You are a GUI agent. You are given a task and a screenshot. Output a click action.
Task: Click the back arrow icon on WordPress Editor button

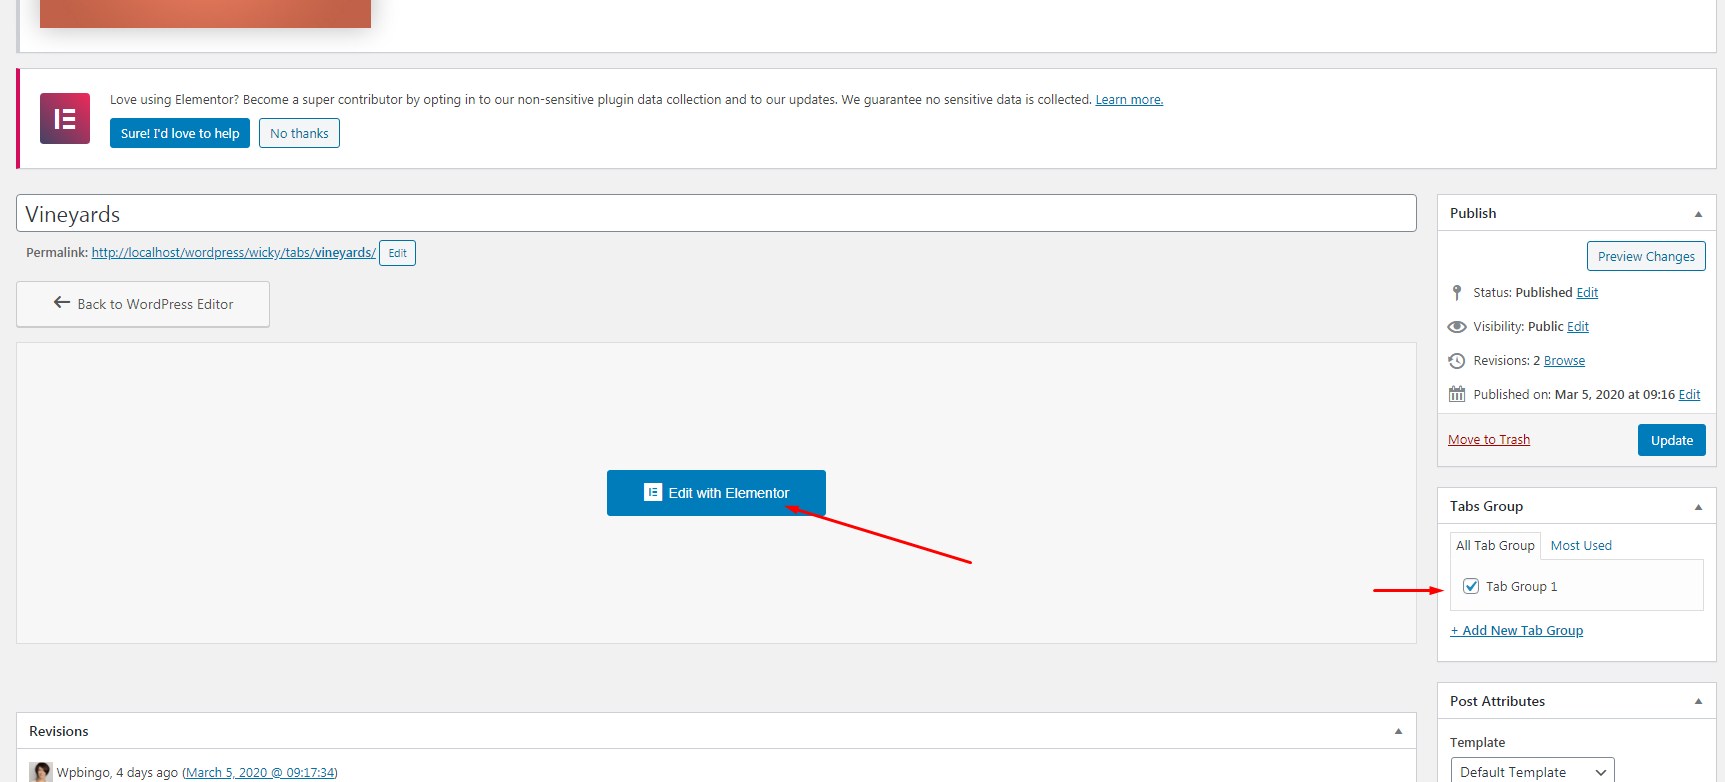point(62,303)
